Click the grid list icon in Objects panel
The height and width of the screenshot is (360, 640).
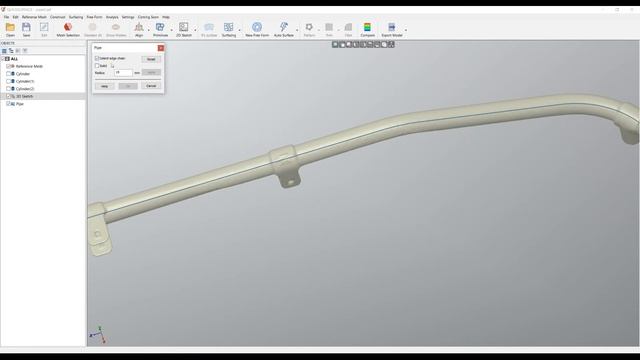[x=4, y=51]
